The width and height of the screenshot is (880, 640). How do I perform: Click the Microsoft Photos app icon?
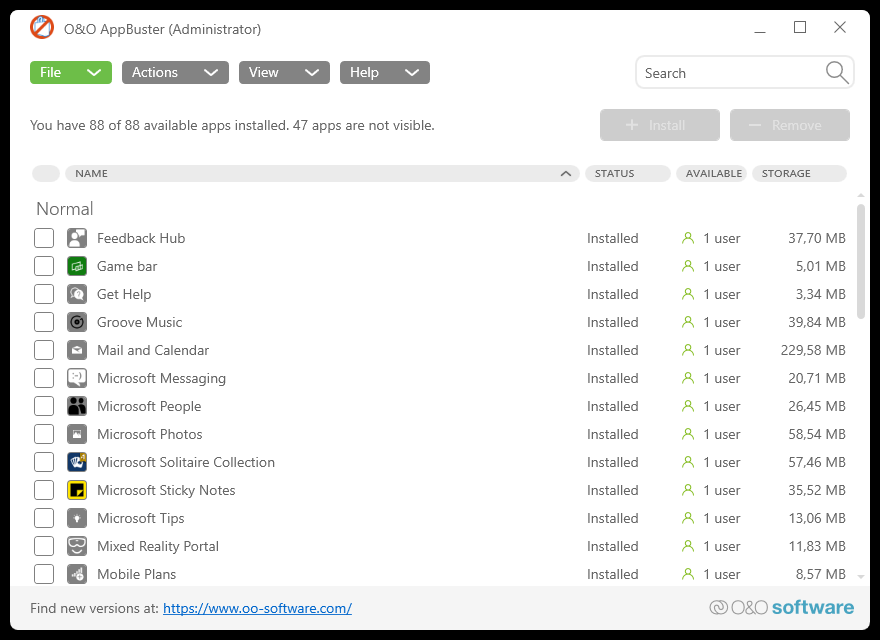click(77, 434)
